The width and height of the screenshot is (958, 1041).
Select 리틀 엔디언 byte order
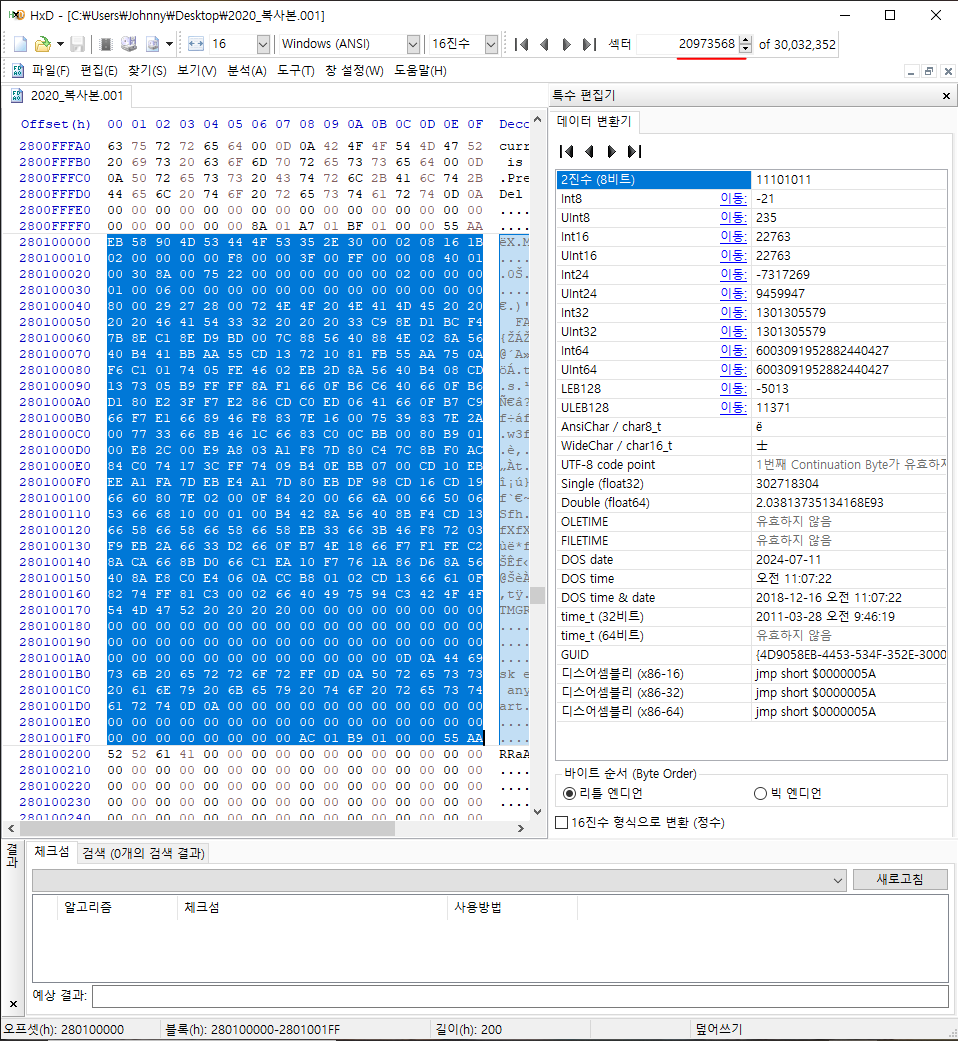[602, 793]
